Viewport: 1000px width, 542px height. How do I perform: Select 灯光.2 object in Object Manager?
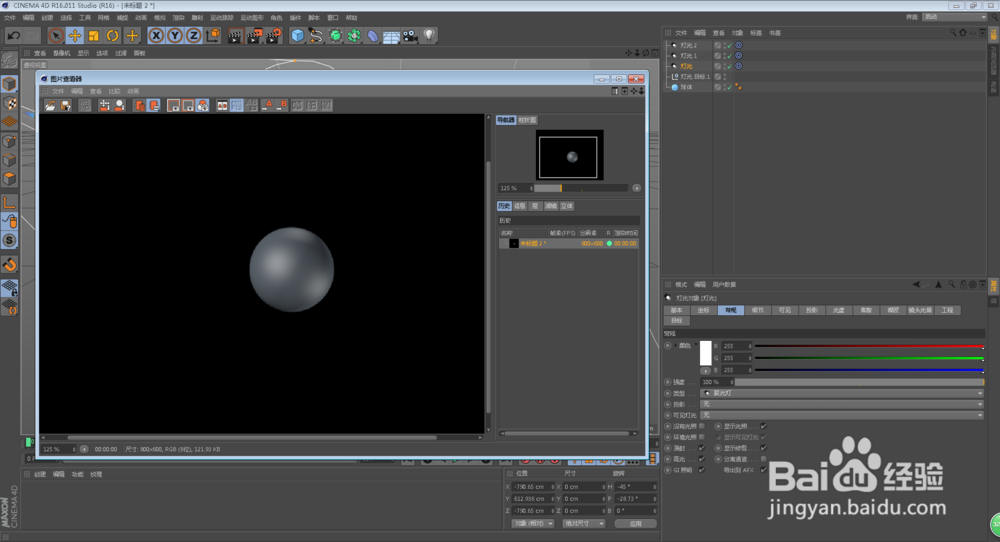pos(688,45)
